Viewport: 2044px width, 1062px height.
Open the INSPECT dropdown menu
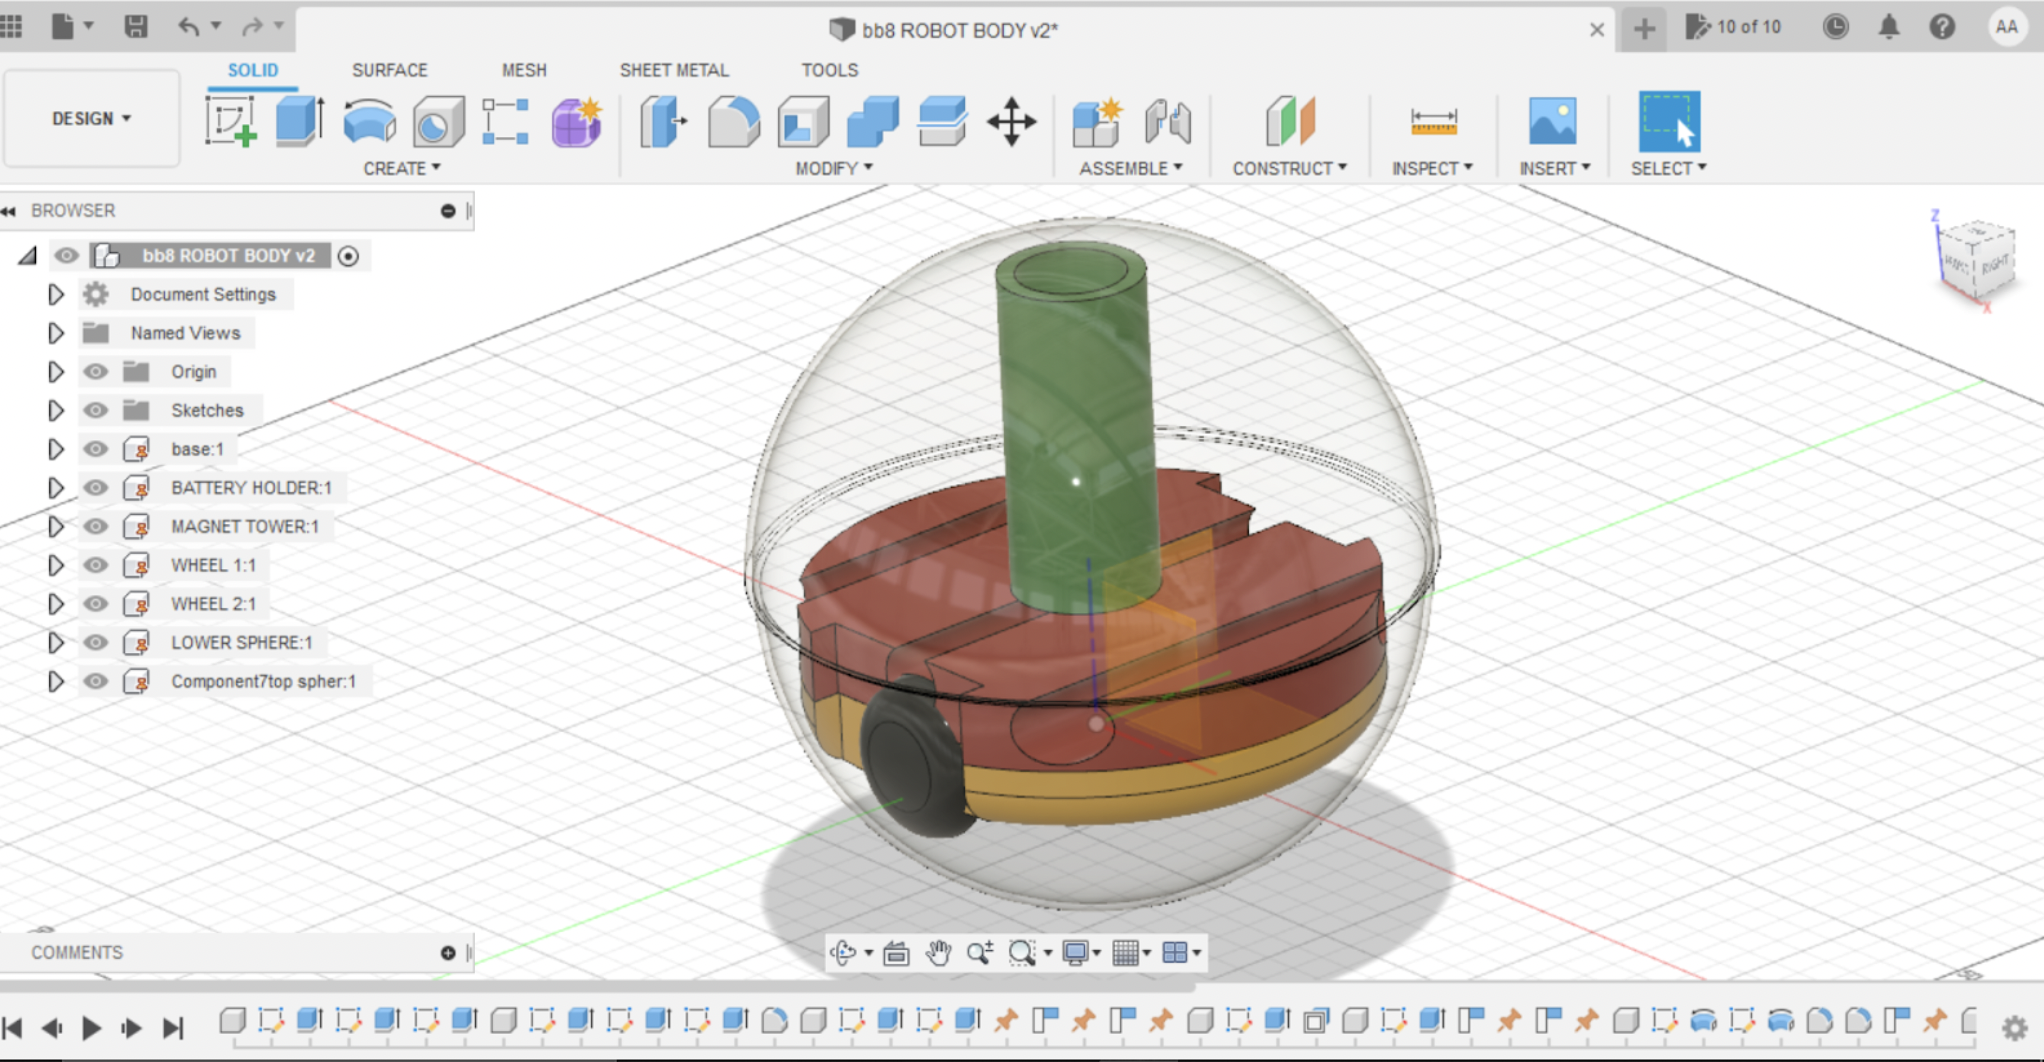tap(1432, 168)
